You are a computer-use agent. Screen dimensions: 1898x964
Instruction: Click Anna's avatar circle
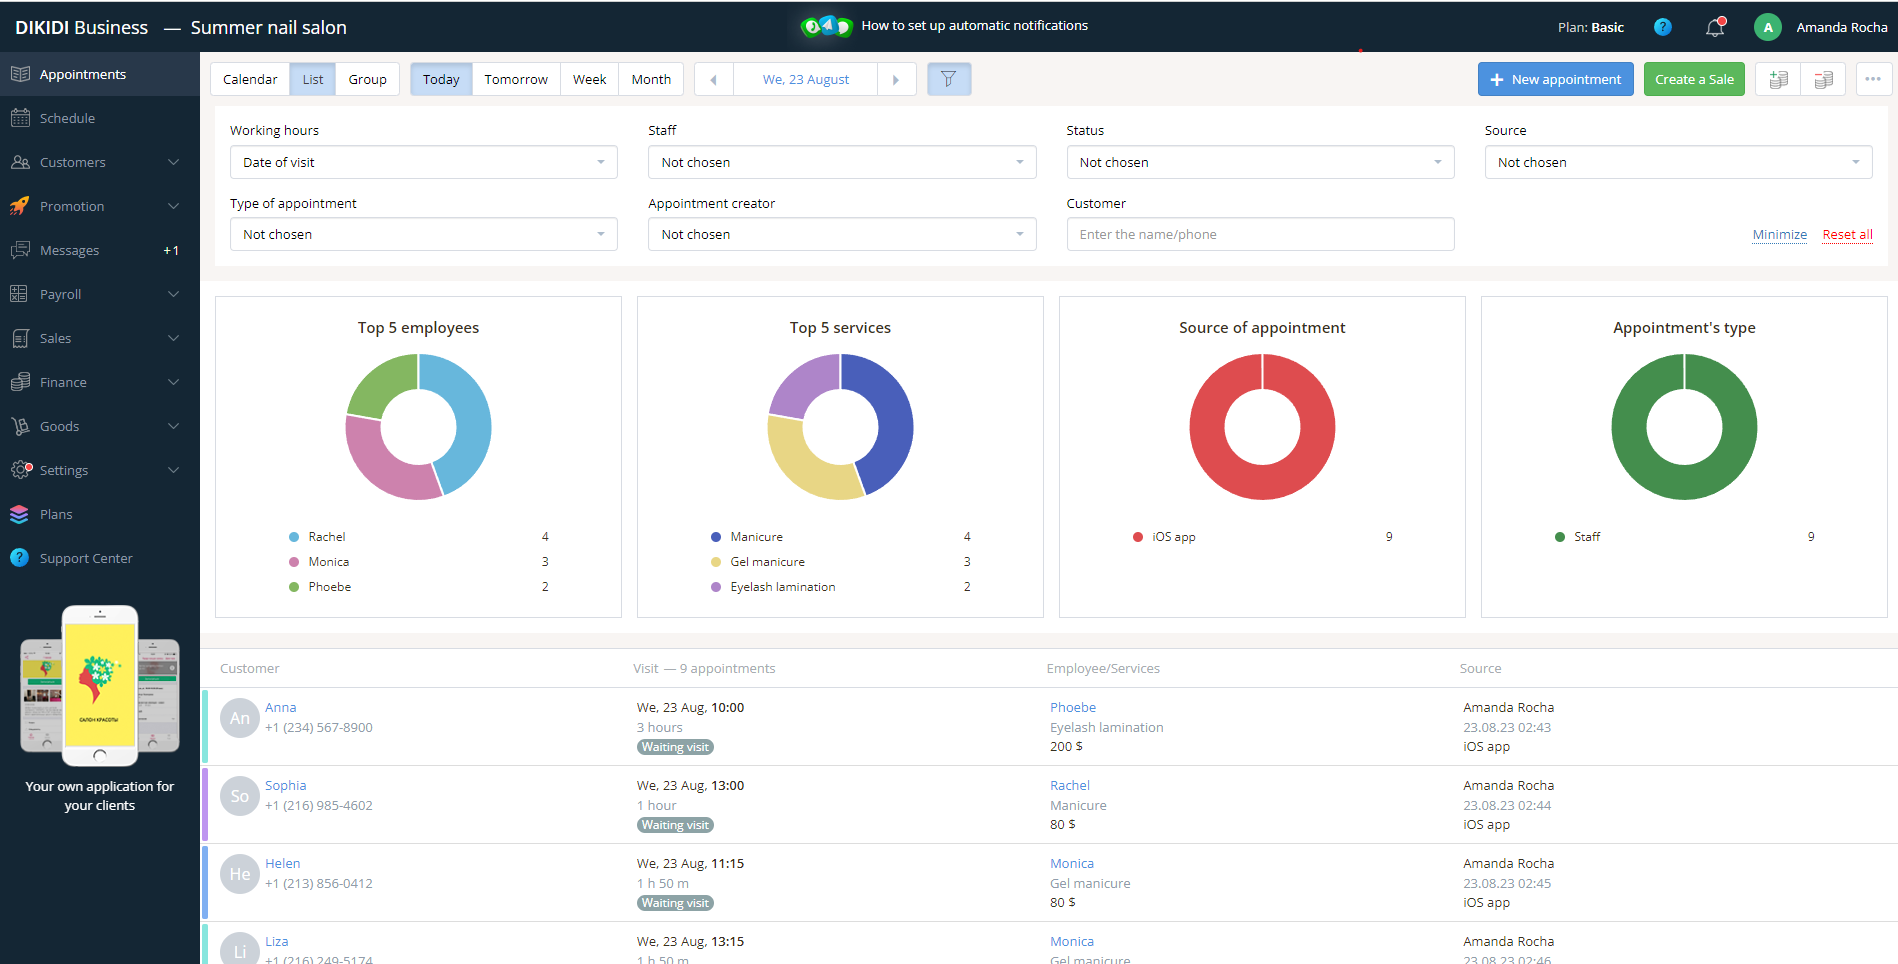(x=240, y=718)
